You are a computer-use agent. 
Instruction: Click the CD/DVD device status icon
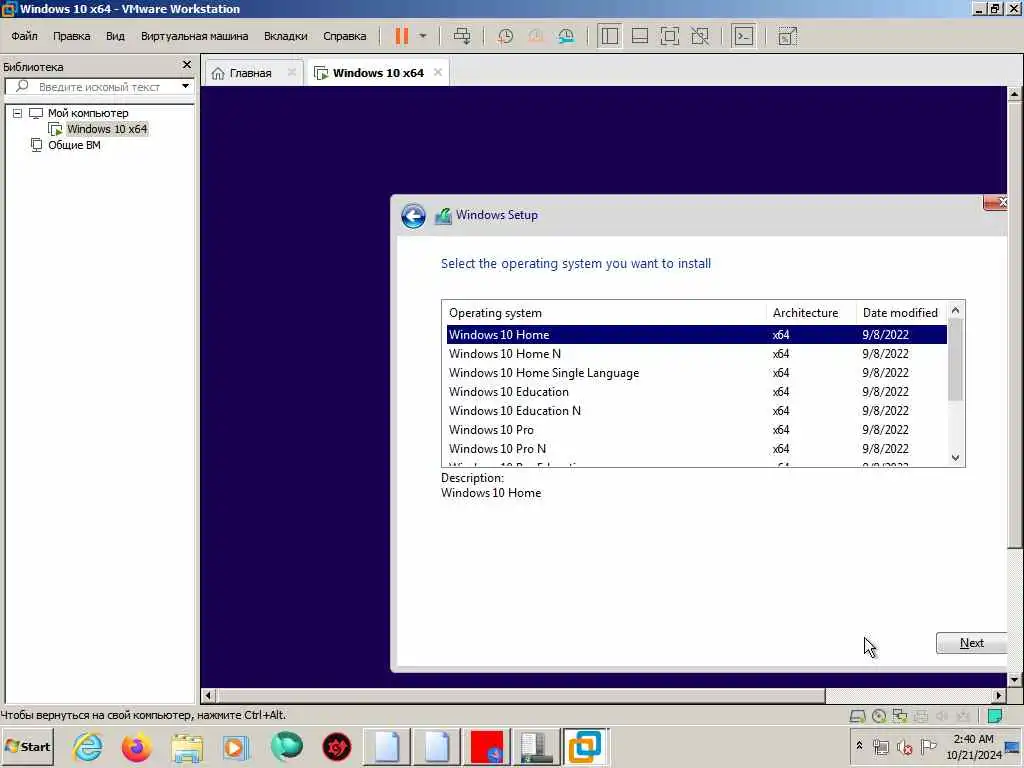pos(879,716)
